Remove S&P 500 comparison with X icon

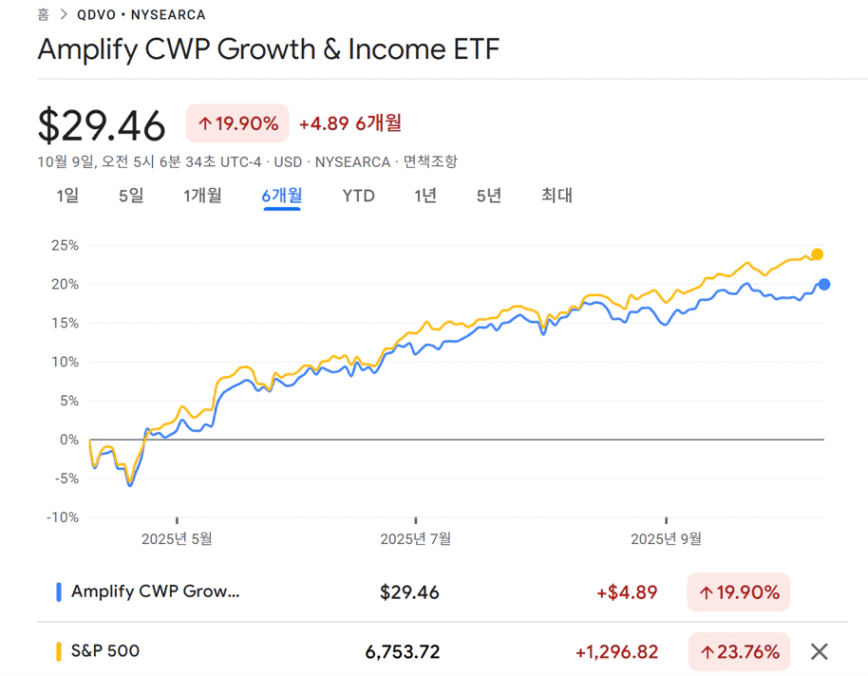coord(819,652)
